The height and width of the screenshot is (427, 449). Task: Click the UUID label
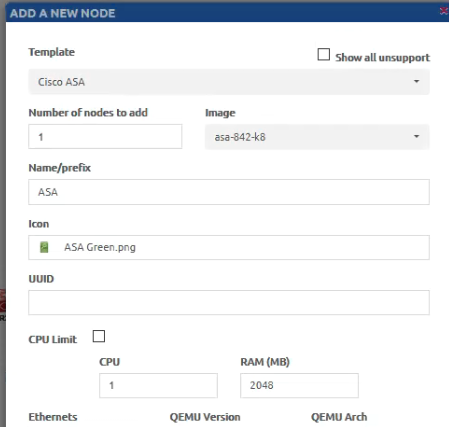pyautogui.click(x=41, y=279)
